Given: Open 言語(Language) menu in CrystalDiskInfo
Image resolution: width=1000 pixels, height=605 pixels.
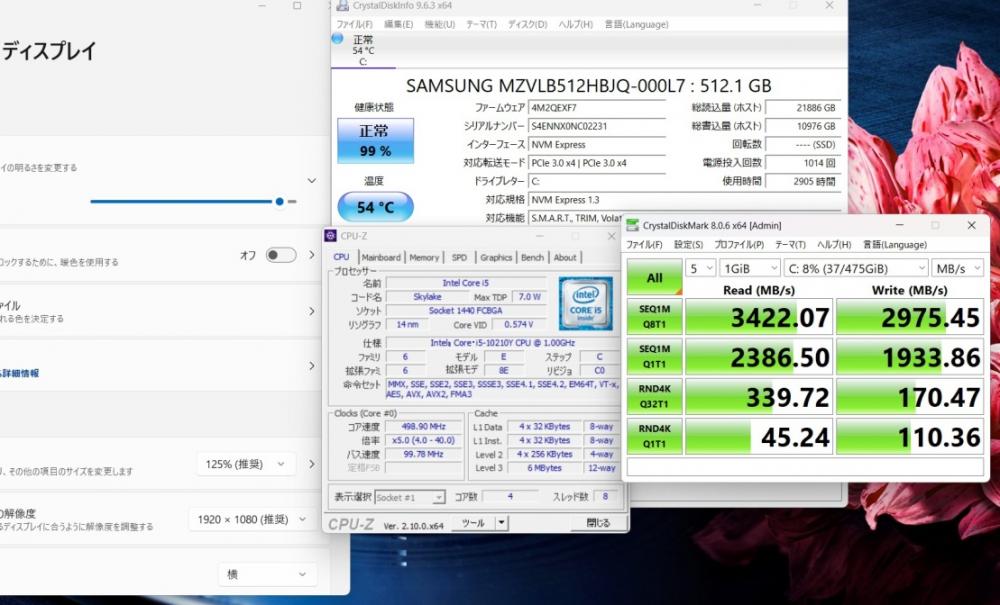Looking at the screenshot, I should [x=636, y=24].
